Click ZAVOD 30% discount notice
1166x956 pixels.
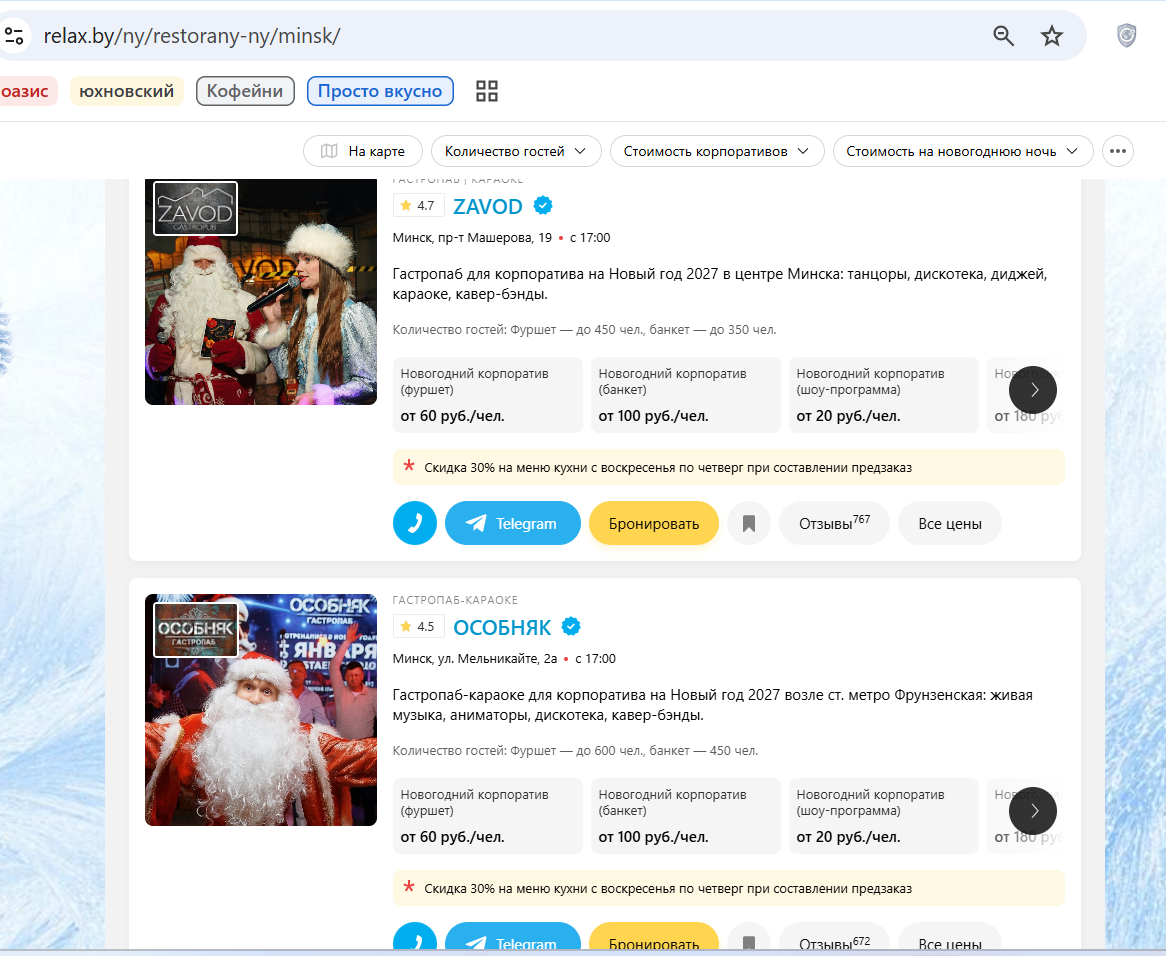(x=729, y=467)
